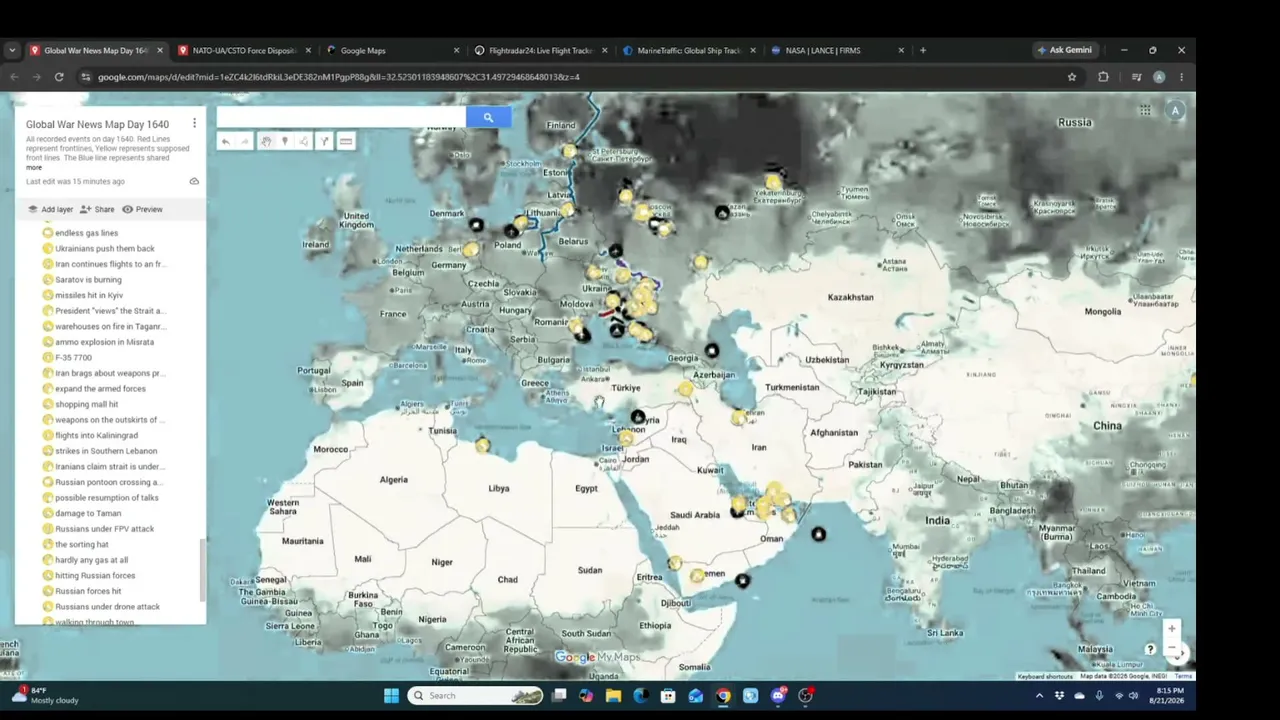Screen dimensions: 1280x720
Task: Switch to MarineTraffic Global Ship Tracking tab
Action: (x=688, y=50)
